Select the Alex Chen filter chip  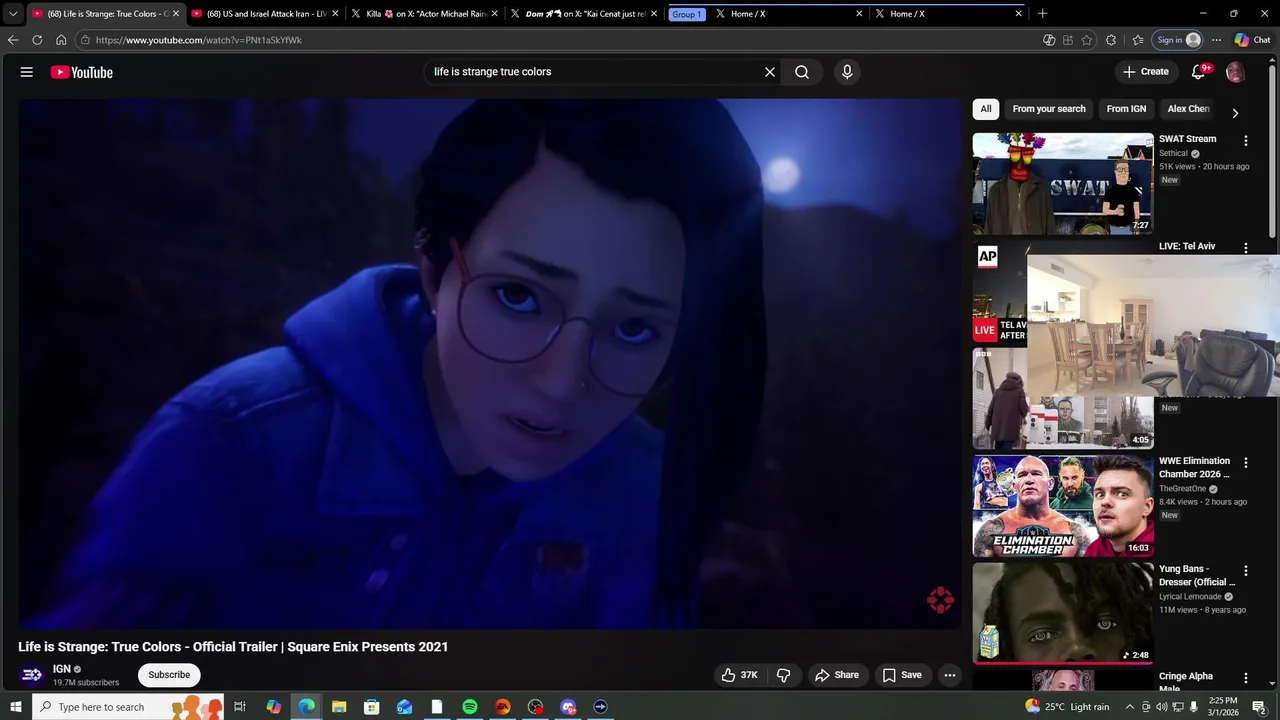pos(1189,109)
